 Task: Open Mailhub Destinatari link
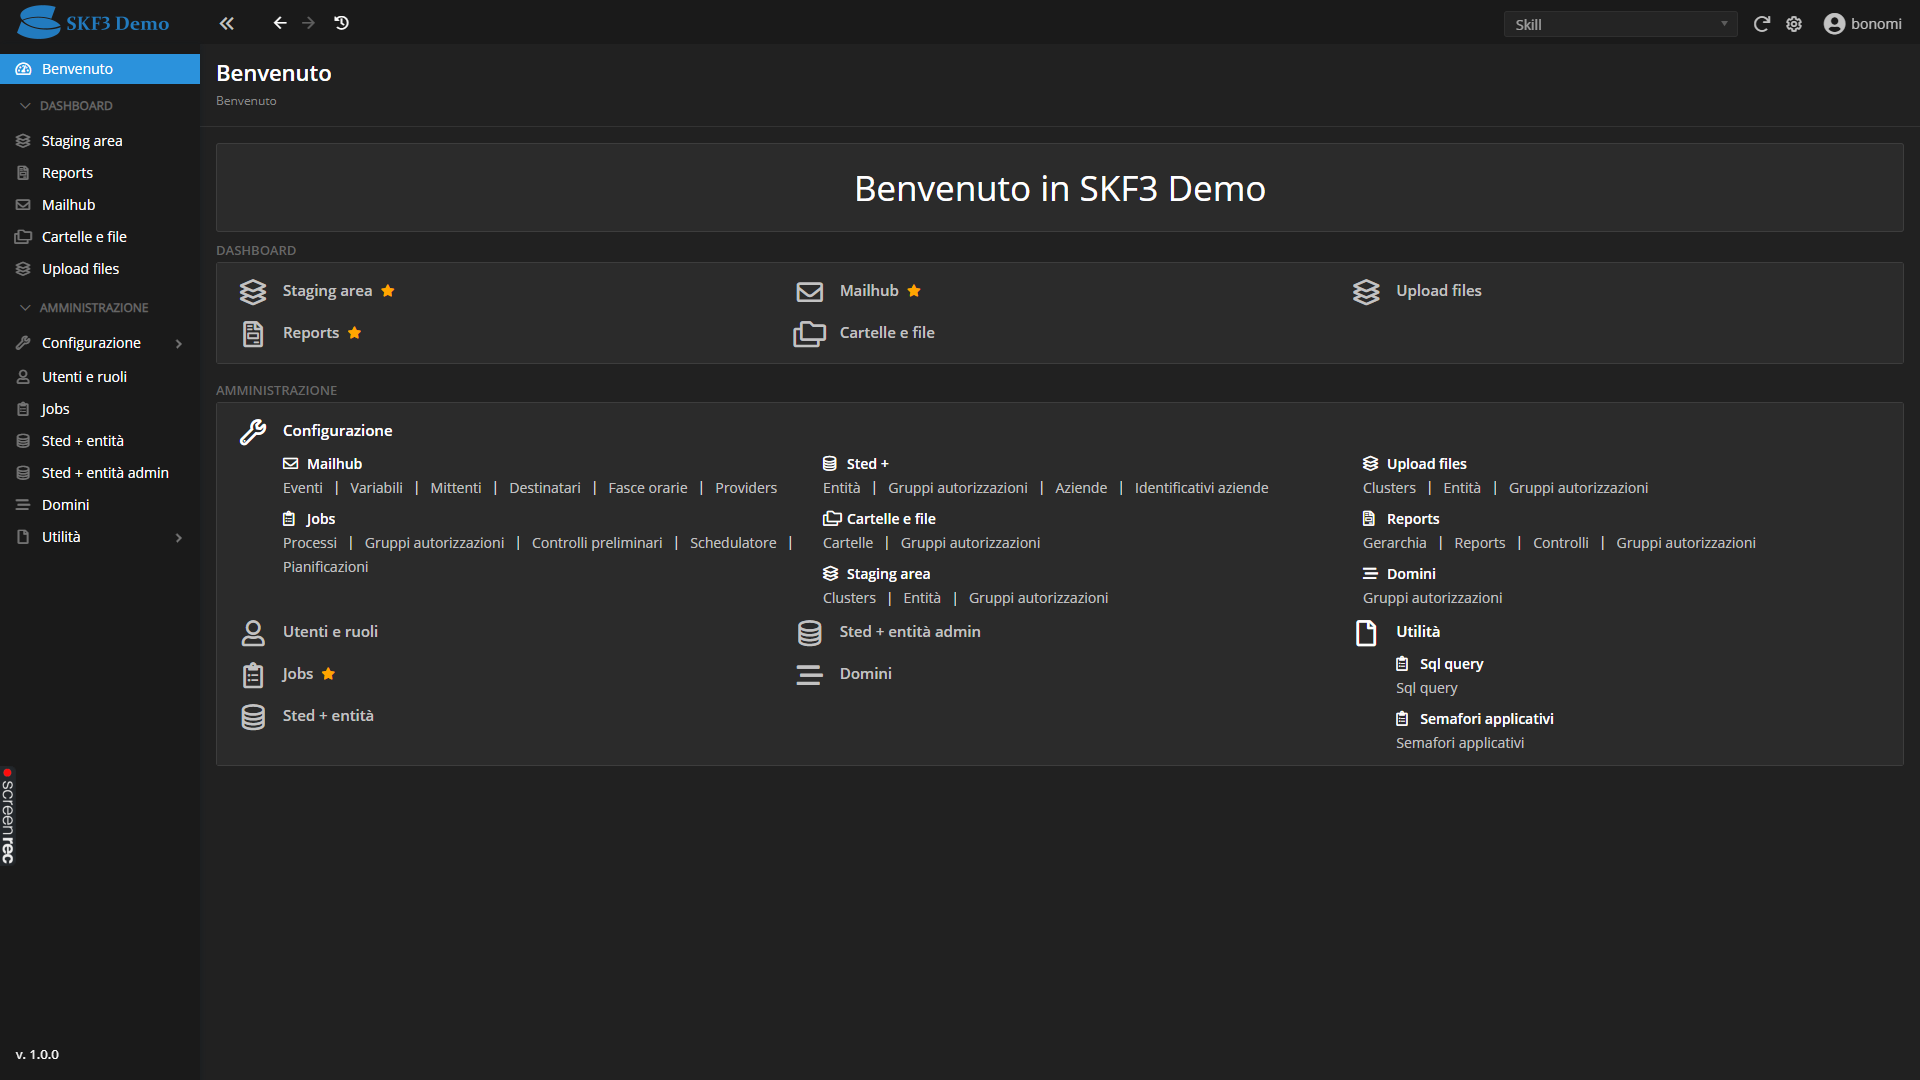(545, 488)
